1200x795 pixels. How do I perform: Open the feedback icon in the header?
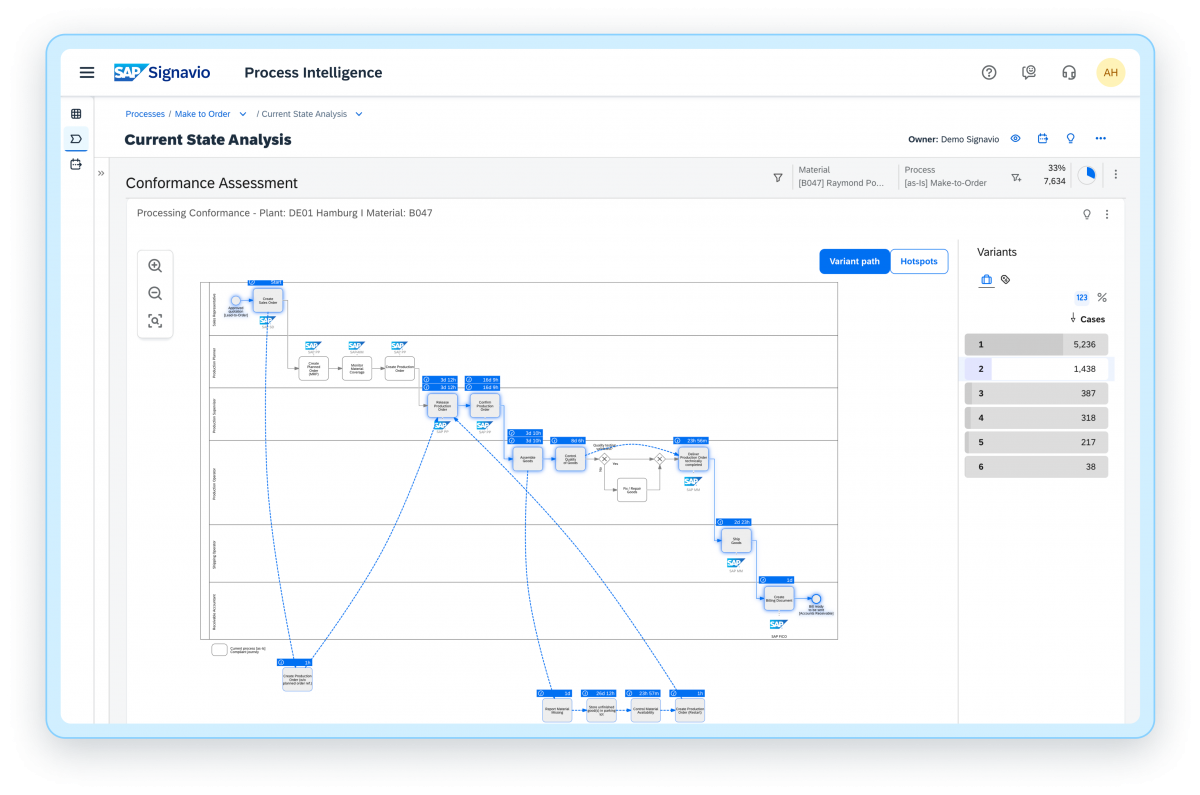[1029, 72]
